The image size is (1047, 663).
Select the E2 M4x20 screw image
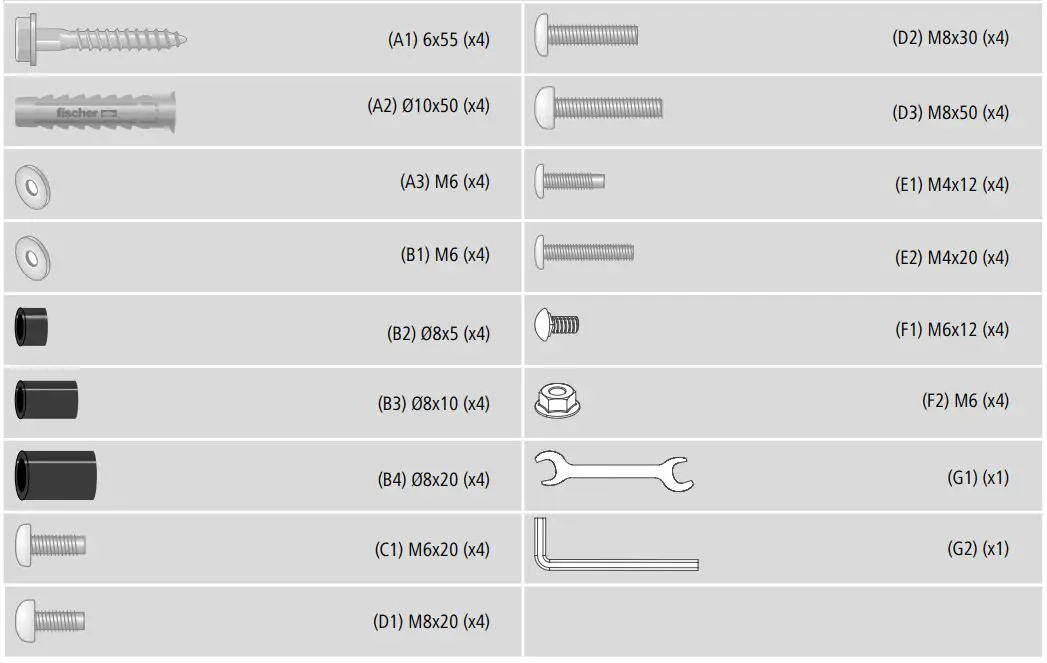point(584,251)
